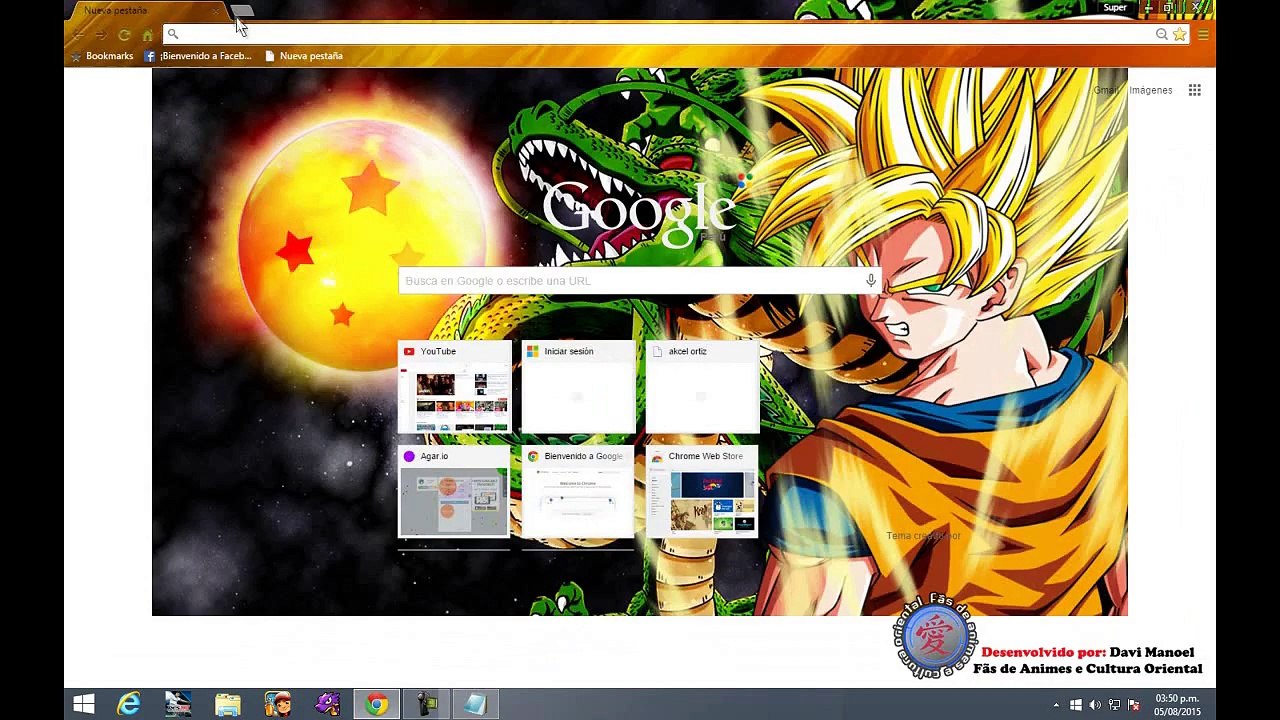Open the purple dragon game taskbar icon
The height and width of the screenshot is (720, 1280).
327,704
